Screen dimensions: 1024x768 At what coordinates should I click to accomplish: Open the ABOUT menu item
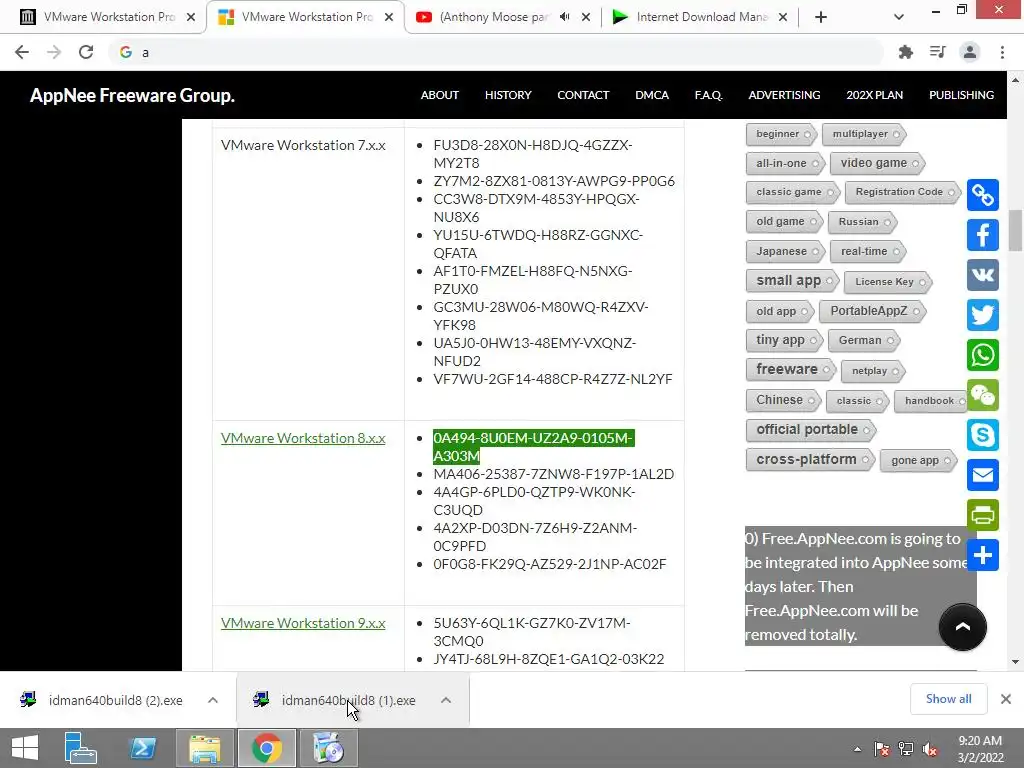pyautogui.click(x=440, y=95)
